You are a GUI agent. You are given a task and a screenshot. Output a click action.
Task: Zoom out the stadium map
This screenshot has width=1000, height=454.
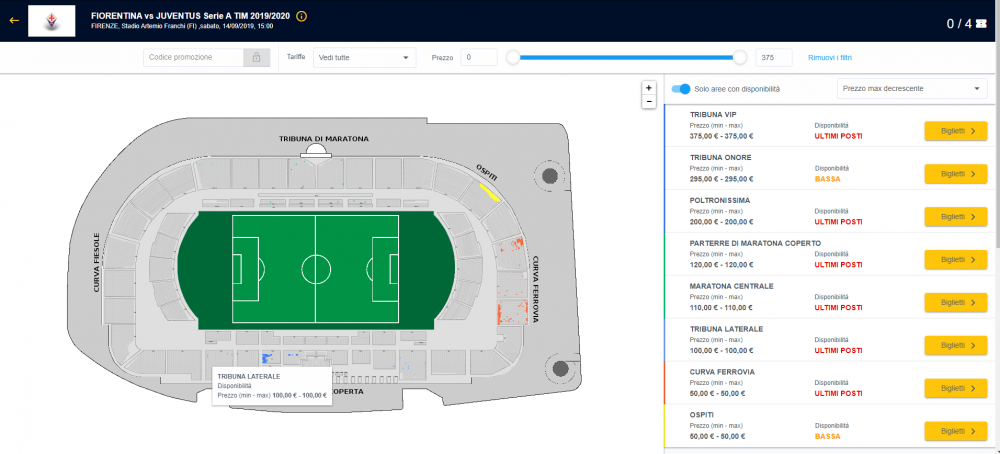(649, 101)
